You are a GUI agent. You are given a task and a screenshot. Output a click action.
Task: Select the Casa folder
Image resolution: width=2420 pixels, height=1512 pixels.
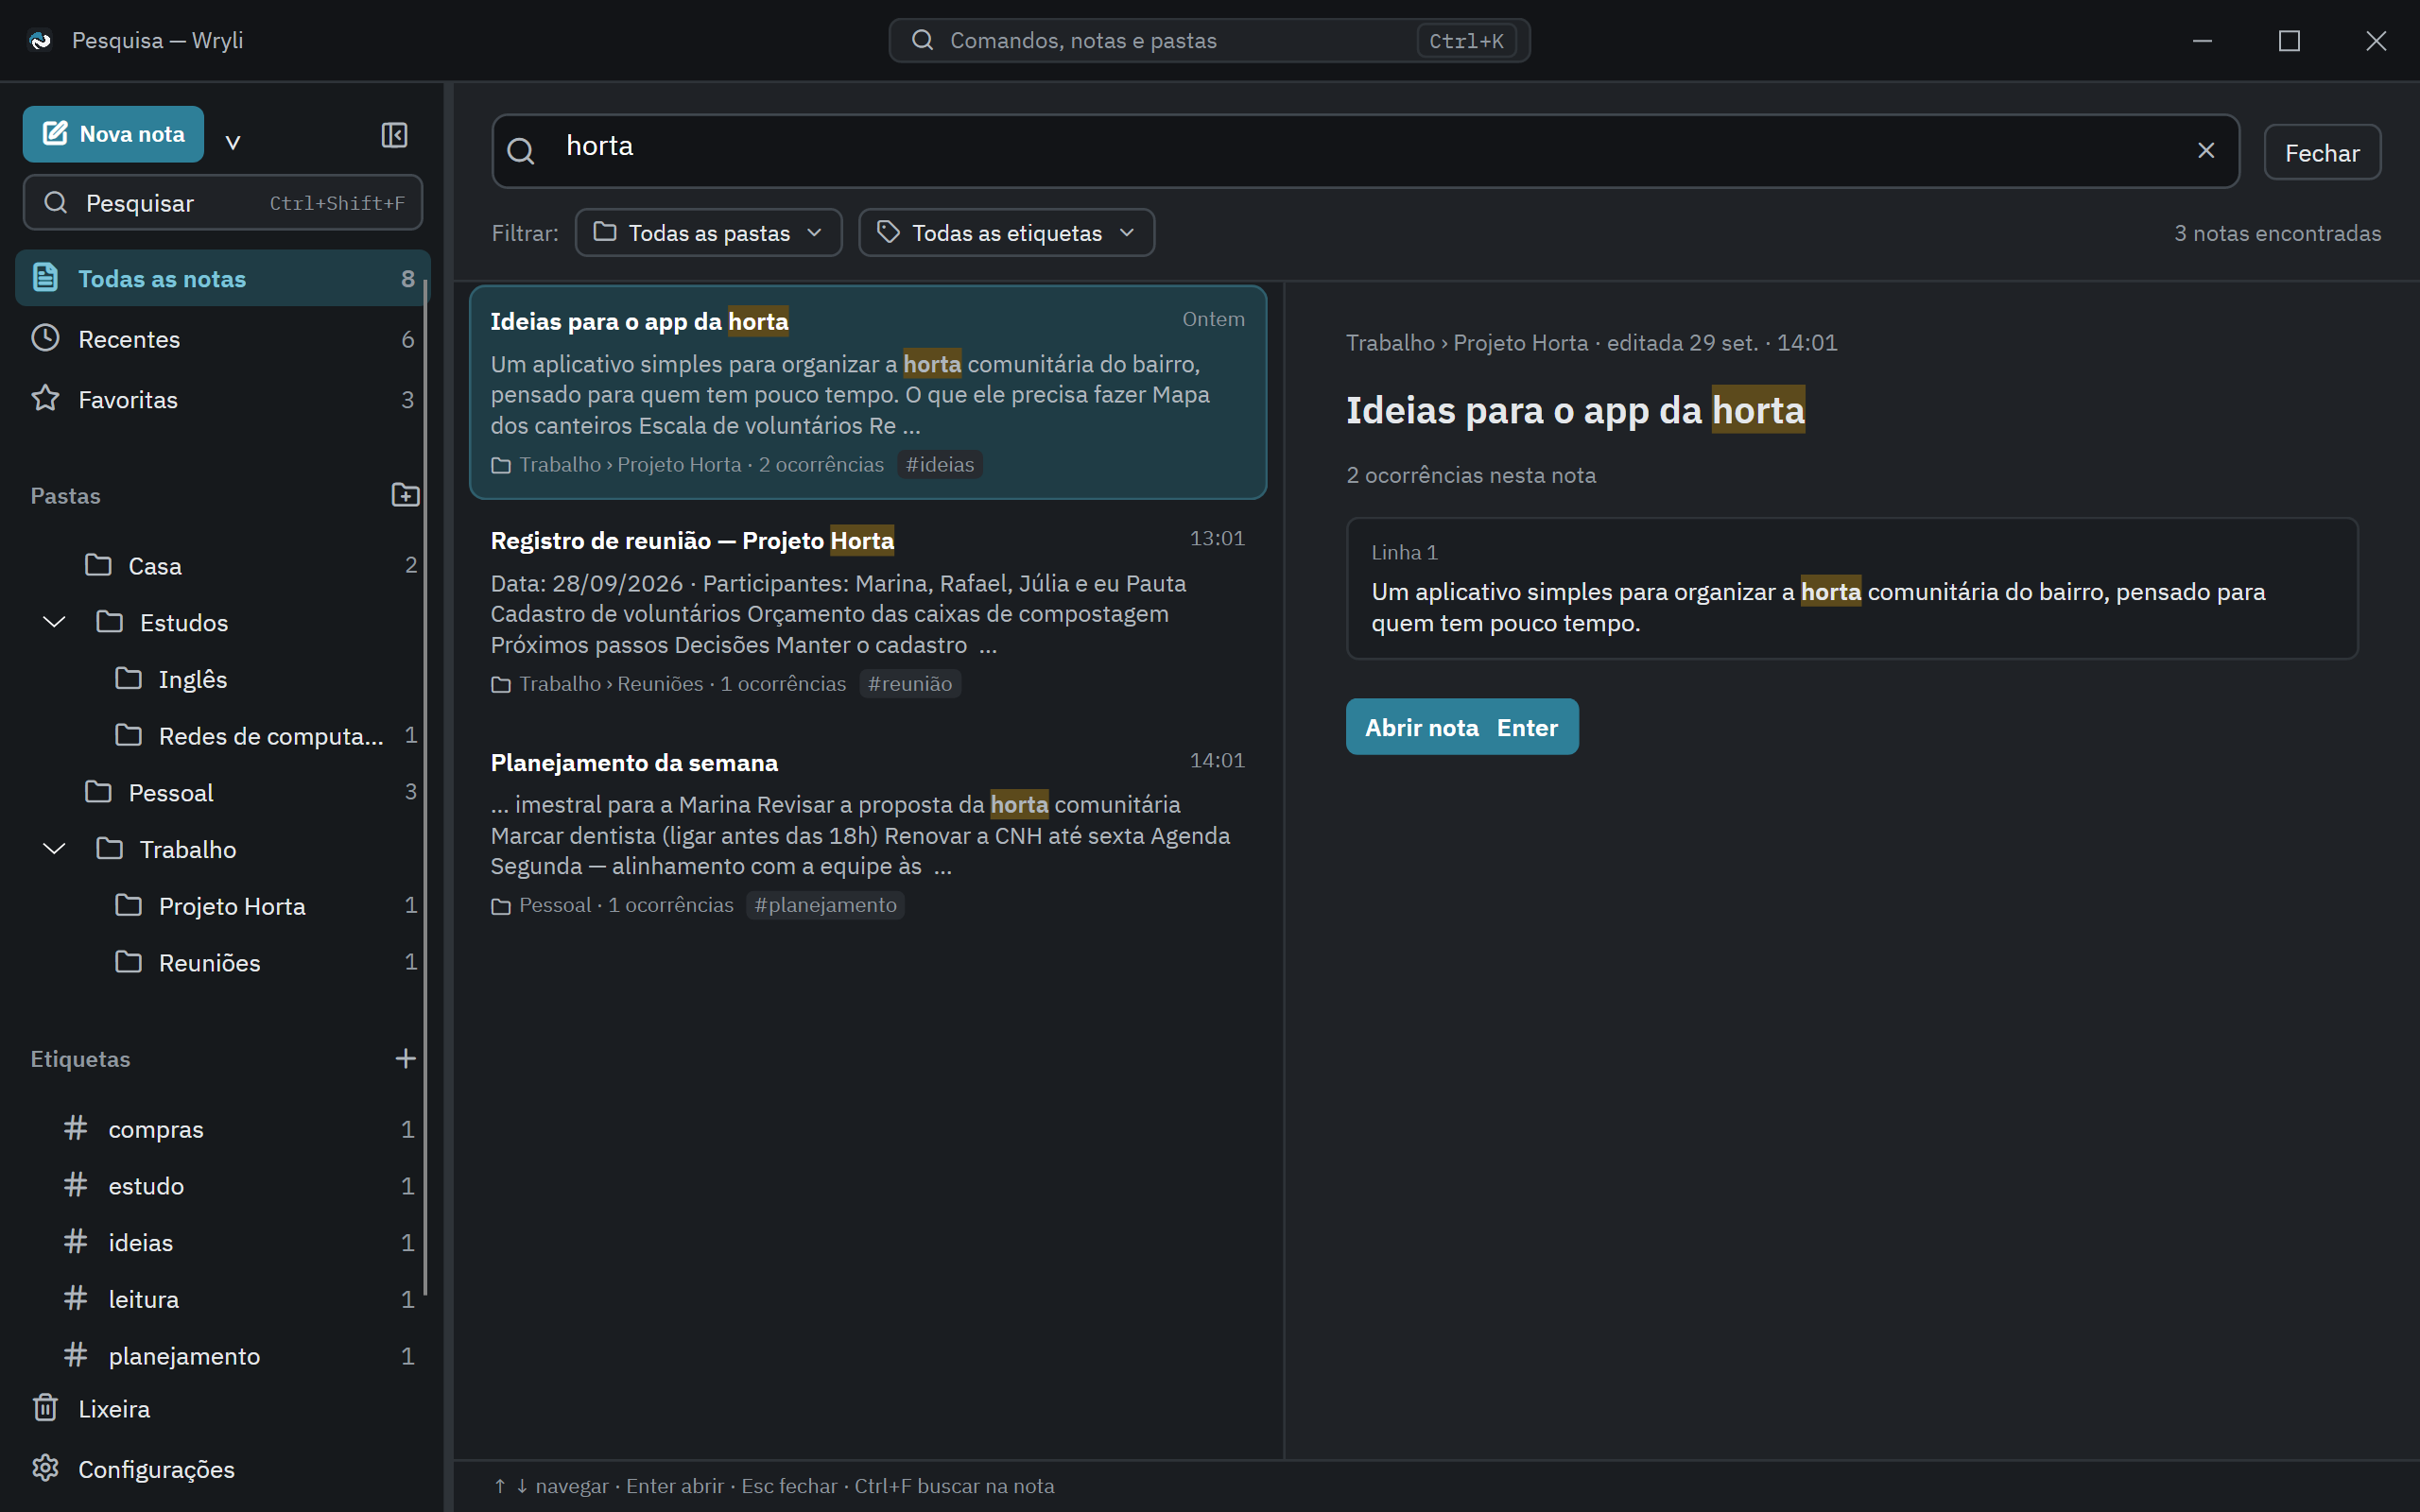222,565
